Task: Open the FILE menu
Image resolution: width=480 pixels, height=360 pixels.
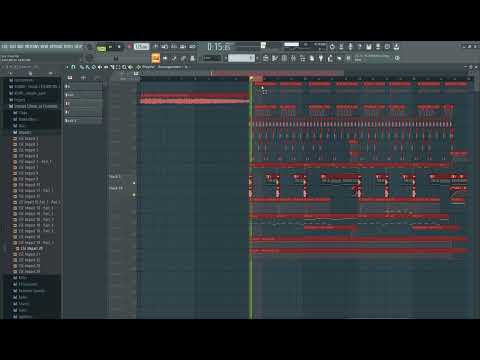Action: [5, 46]
